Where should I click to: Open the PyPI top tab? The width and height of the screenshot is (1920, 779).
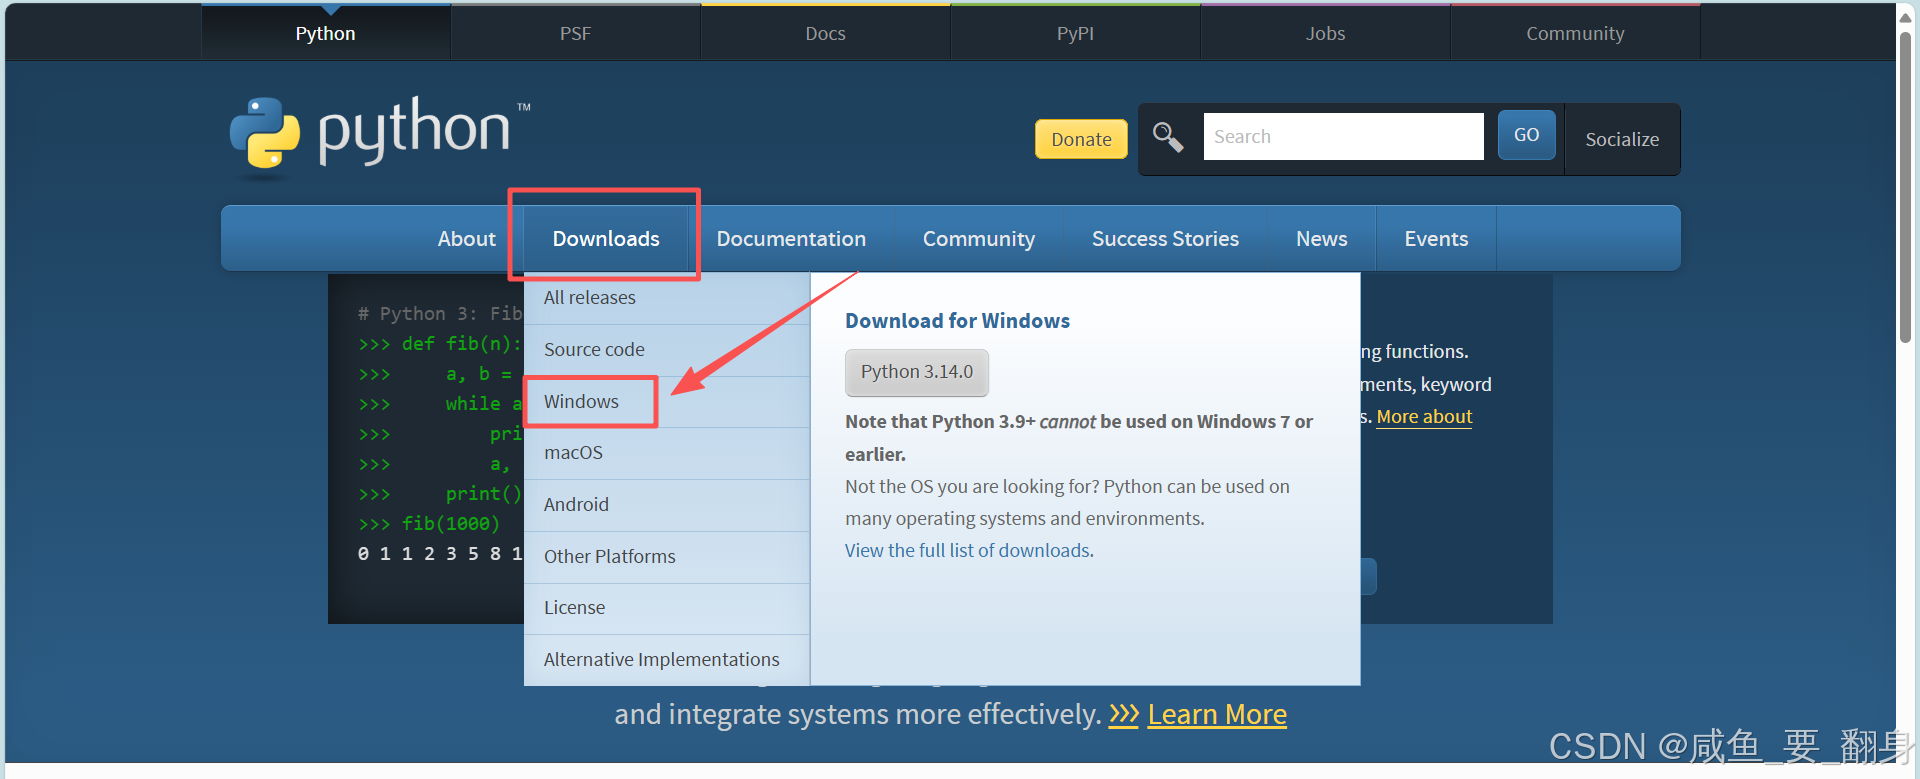(1076, 33)
